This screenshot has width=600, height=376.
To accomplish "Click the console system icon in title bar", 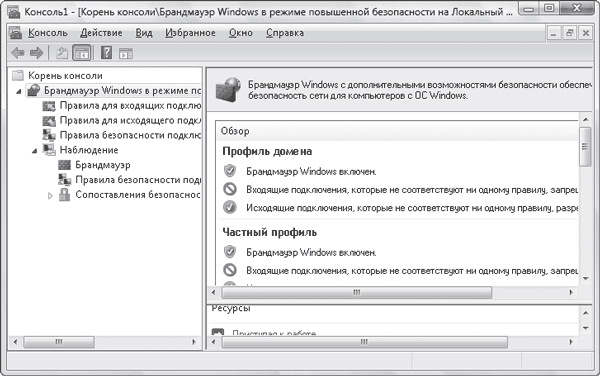I will click(x=14, y=12).
